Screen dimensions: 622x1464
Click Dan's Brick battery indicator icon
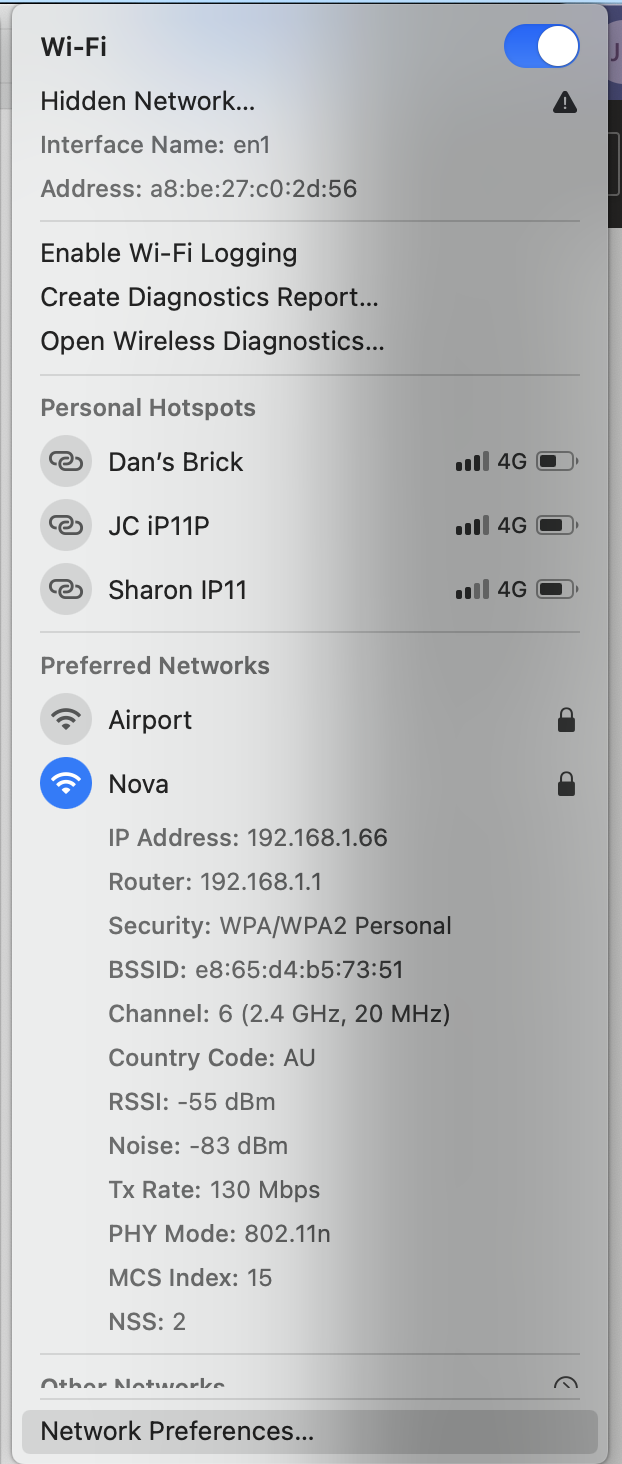click(557, 462)
